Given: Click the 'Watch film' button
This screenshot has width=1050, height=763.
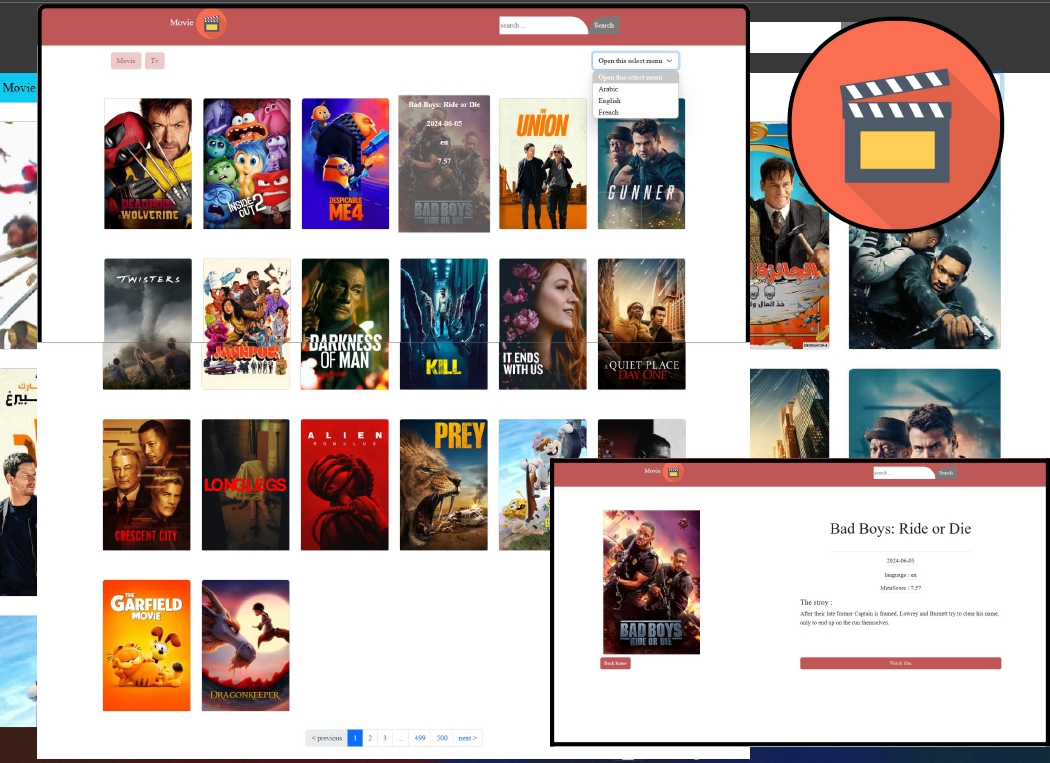Looking at the screenshot, I should (x=901, y=663).
